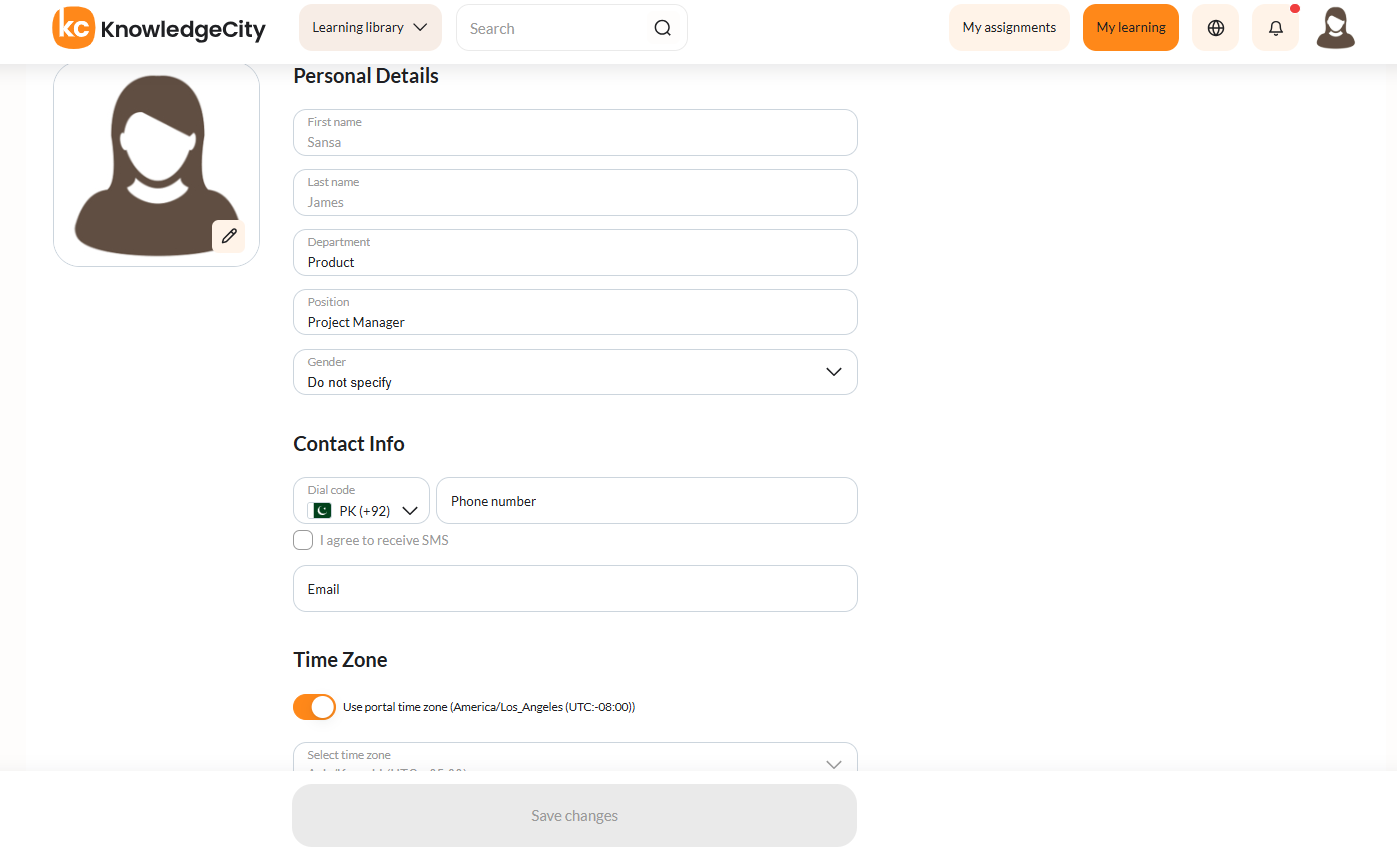Click the Last name field
Viewport: 1397px width, 853px height.
575,192
